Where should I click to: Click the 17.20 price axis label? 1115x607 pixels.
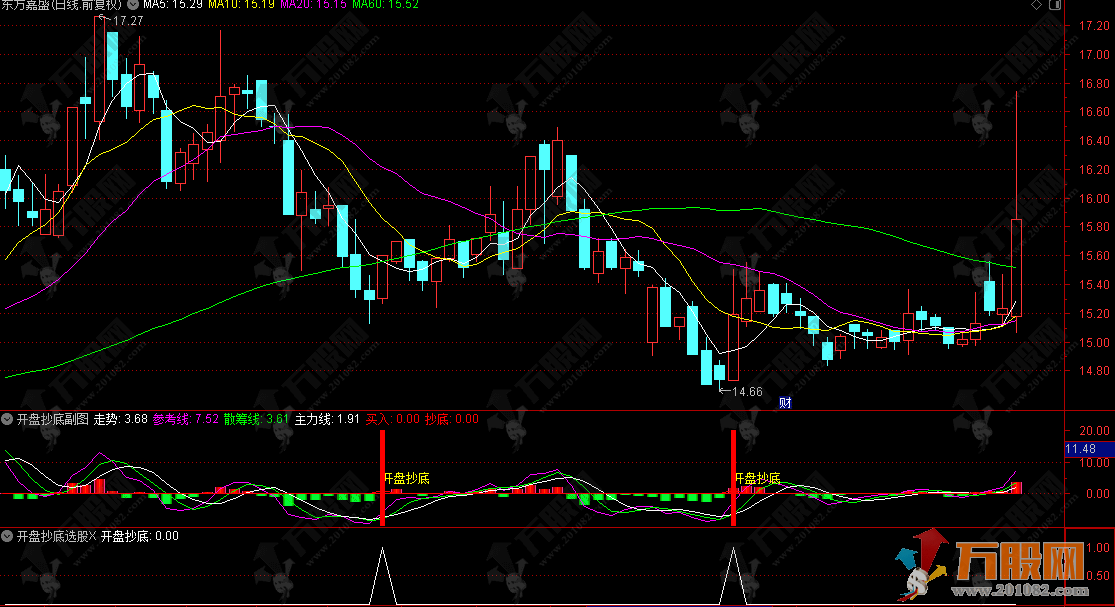1094,26
